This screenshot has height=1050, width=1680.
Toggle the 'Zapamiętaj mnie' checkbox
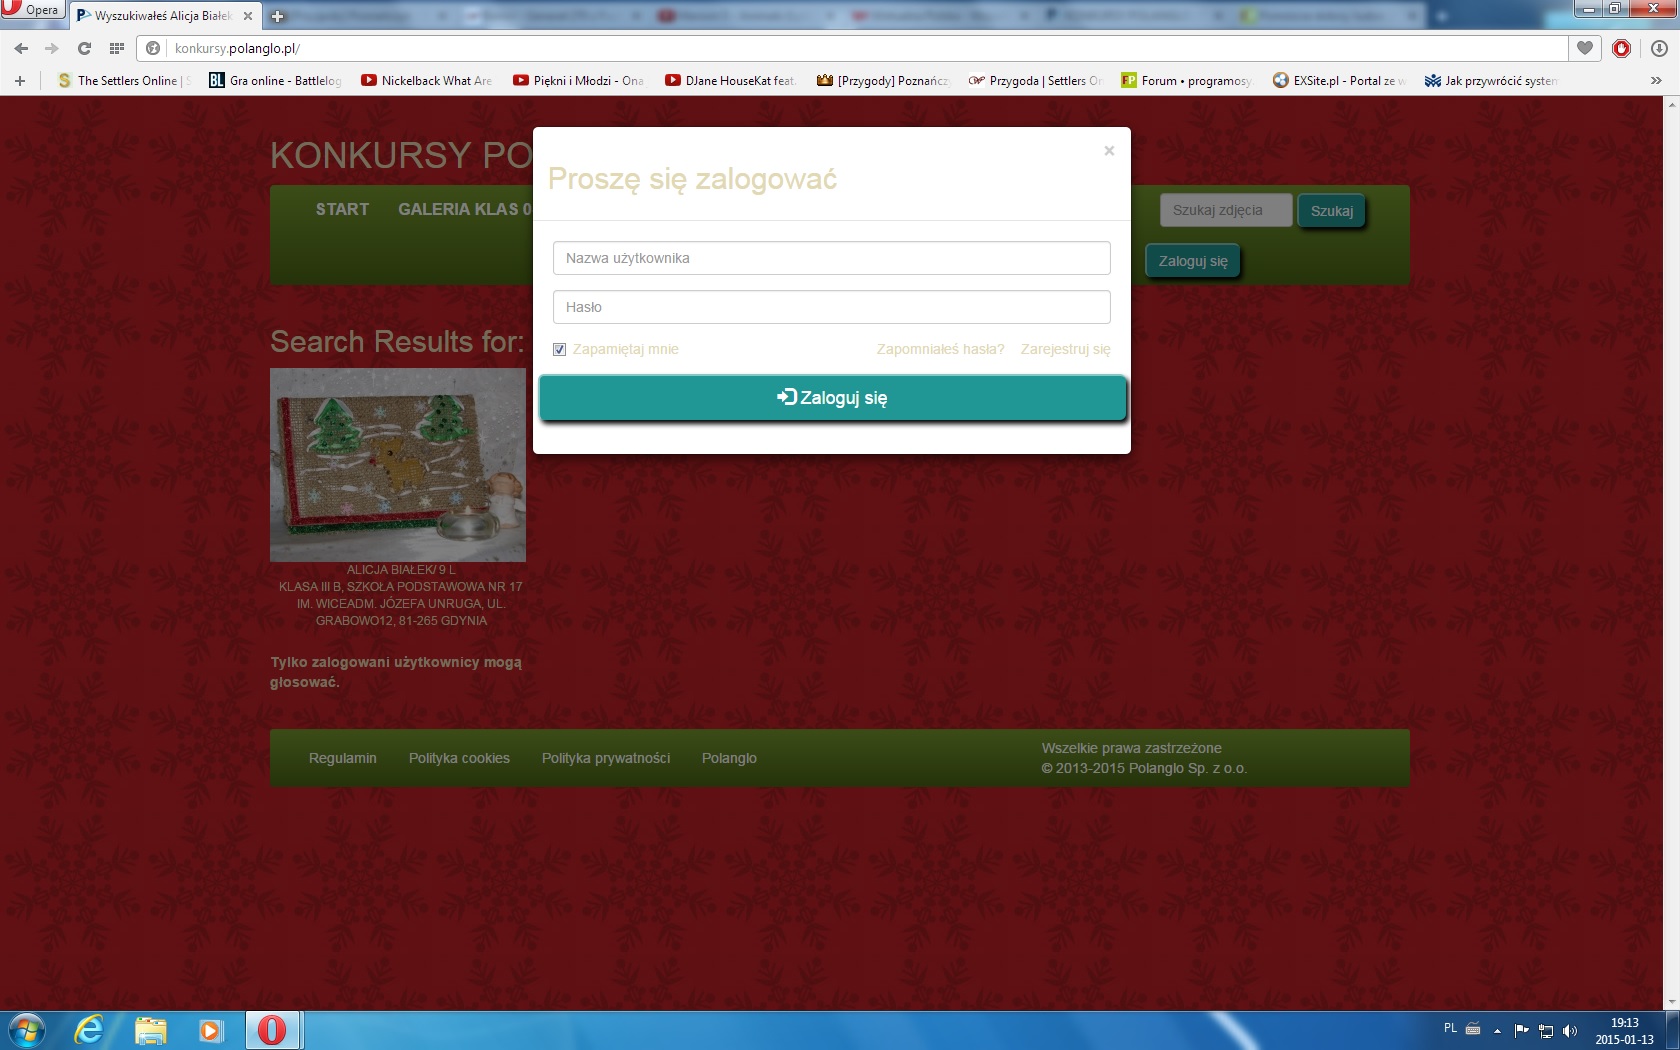pos(559,349)
